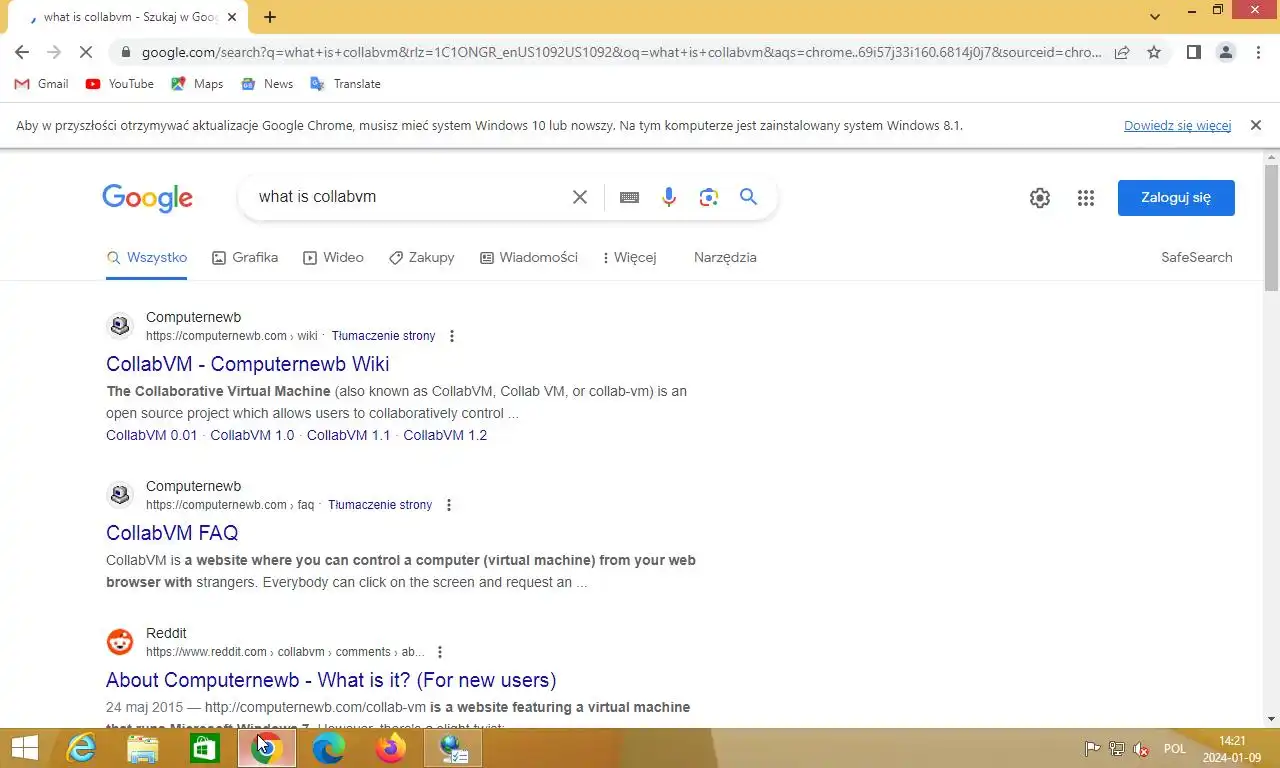Open YouTube bookmark

tap(120, 84)
